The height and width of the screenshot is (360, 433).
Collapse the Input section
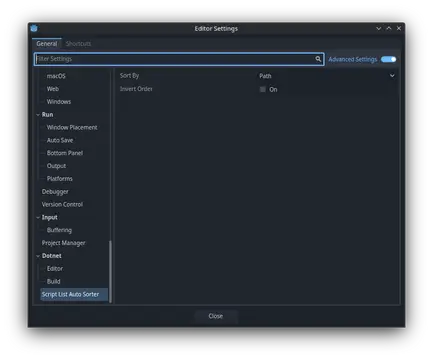pos(38,217)
